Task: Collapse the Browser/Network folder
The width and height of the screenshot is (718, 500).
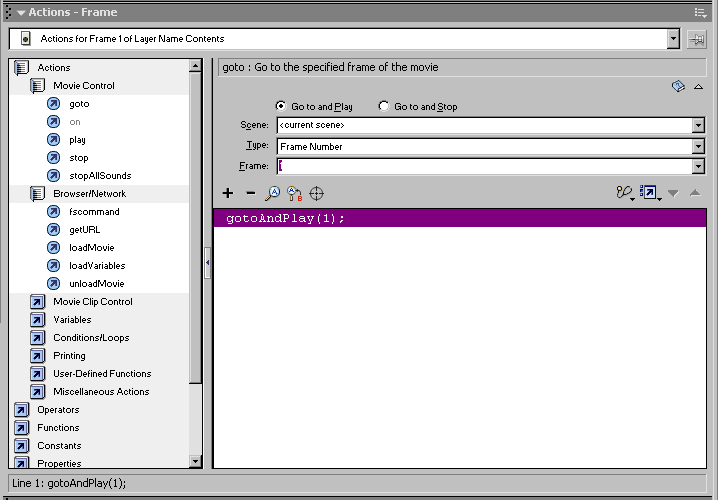Action: coord(37,194)
